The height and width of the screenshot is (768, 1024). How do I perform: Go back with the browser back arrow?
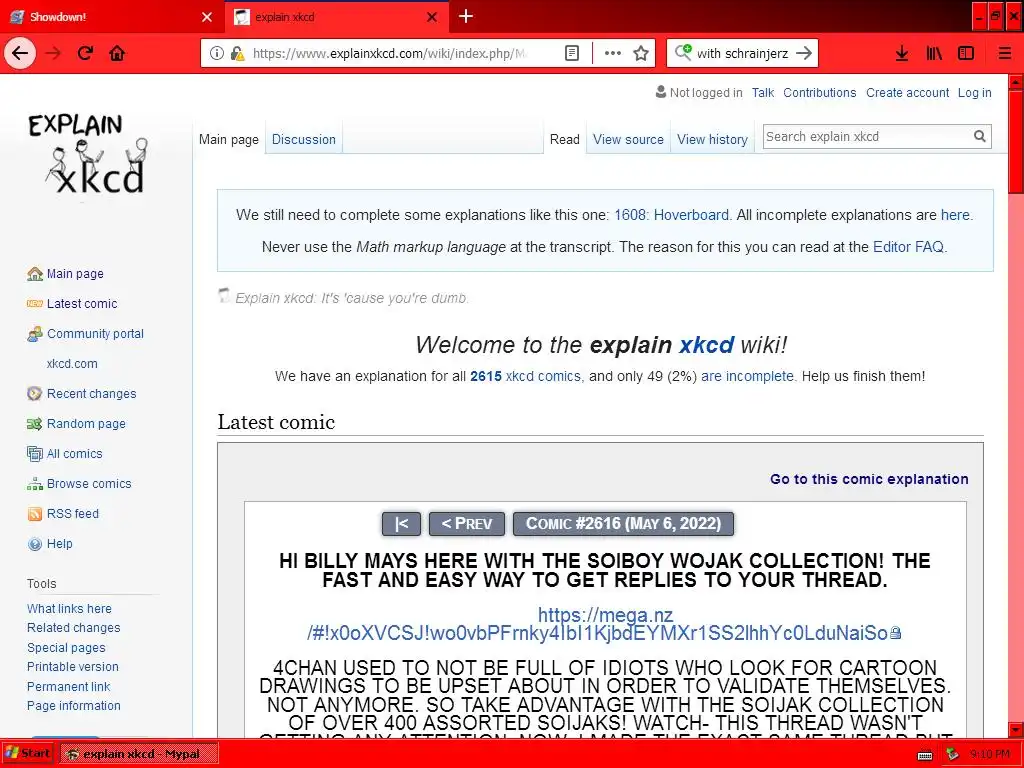pos(20,53)
